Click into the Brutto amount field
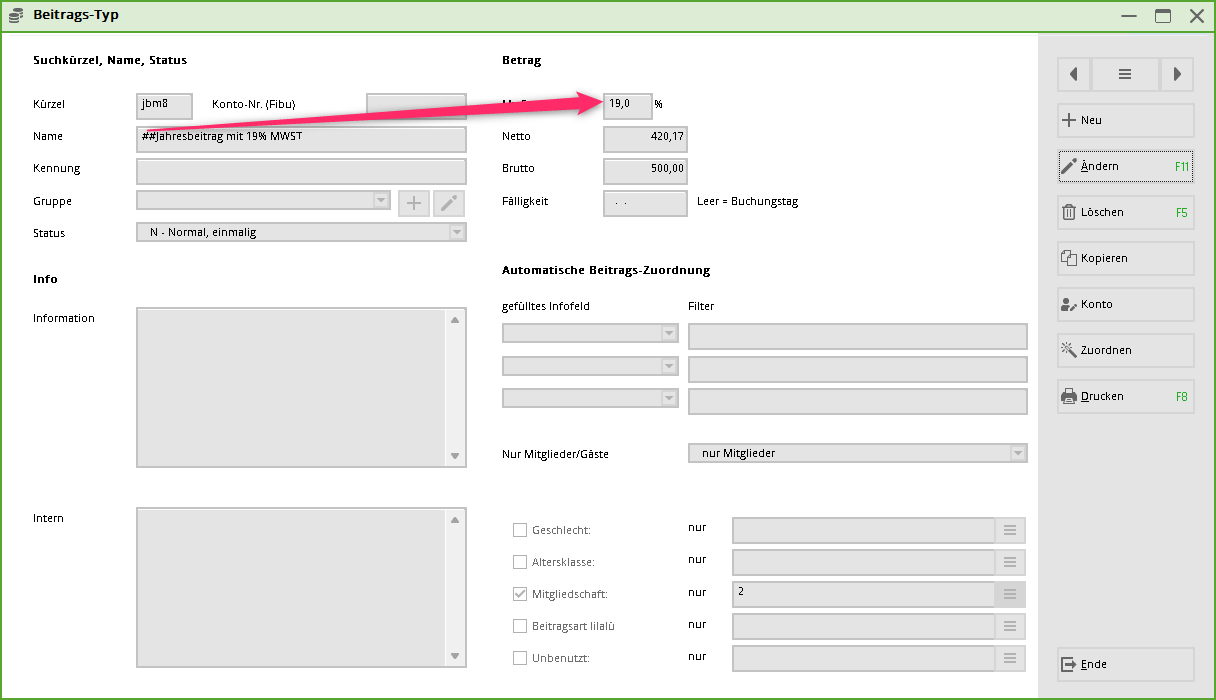The height and width of the screenshot is (700, 1216). point(645,170)
